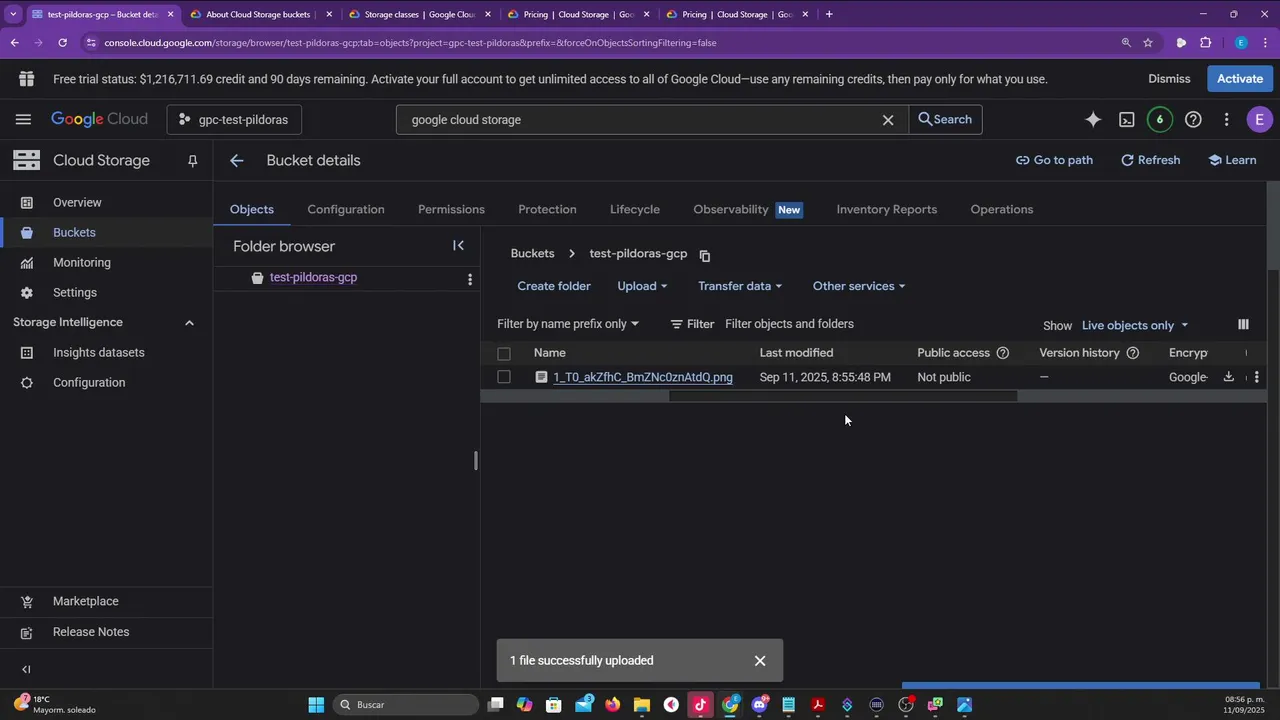Go to Buckets breadcrumb link
1280x720 pixels.
(532, 254)
